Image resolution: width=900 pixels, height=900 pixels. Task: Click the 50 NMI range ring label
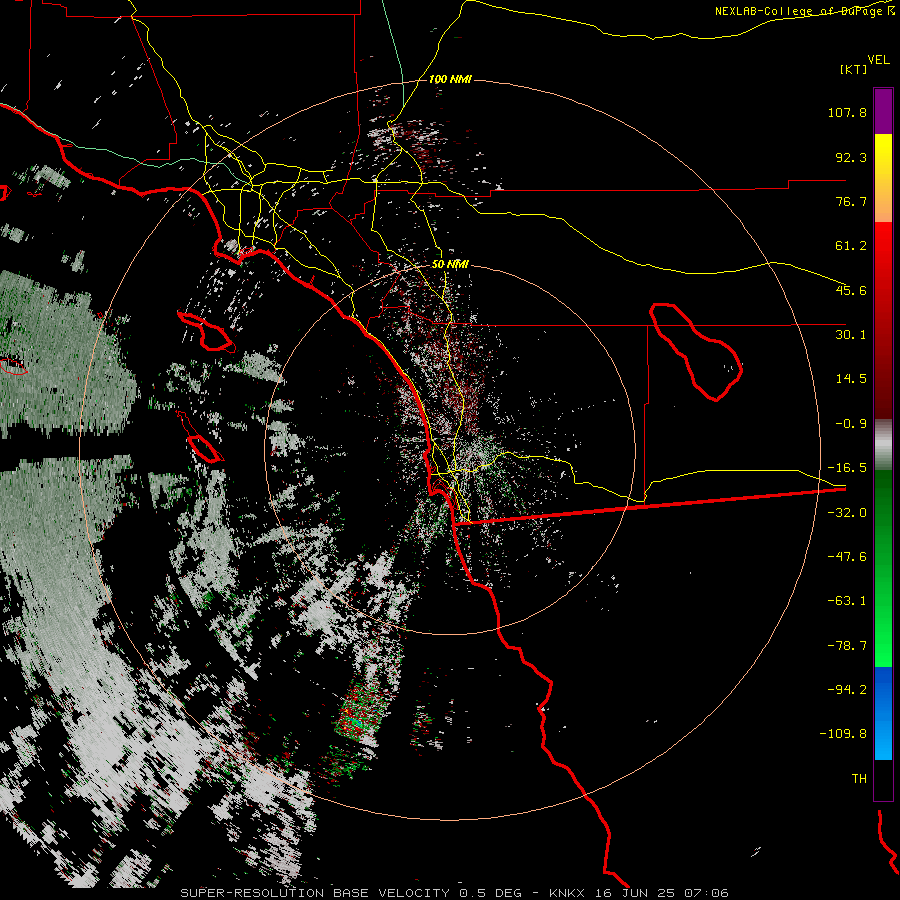click(x=450, y=265)
